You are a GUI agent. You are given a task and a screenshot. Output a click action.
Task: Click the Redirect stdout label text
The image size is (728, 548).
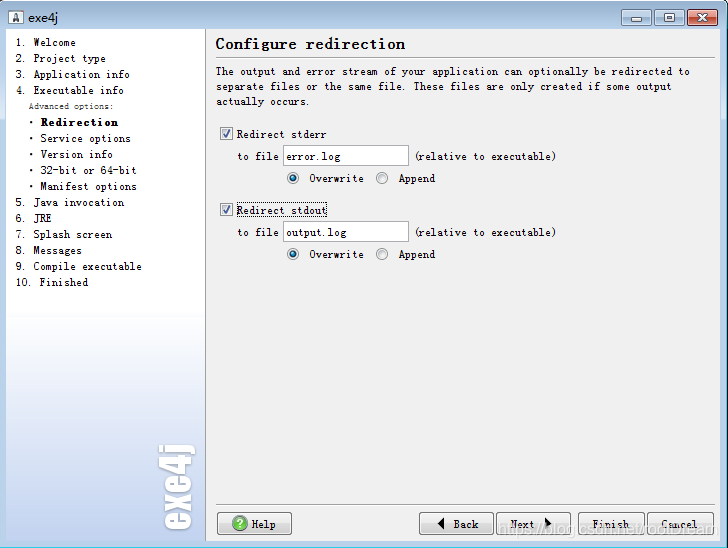click(x=281, y=210)
